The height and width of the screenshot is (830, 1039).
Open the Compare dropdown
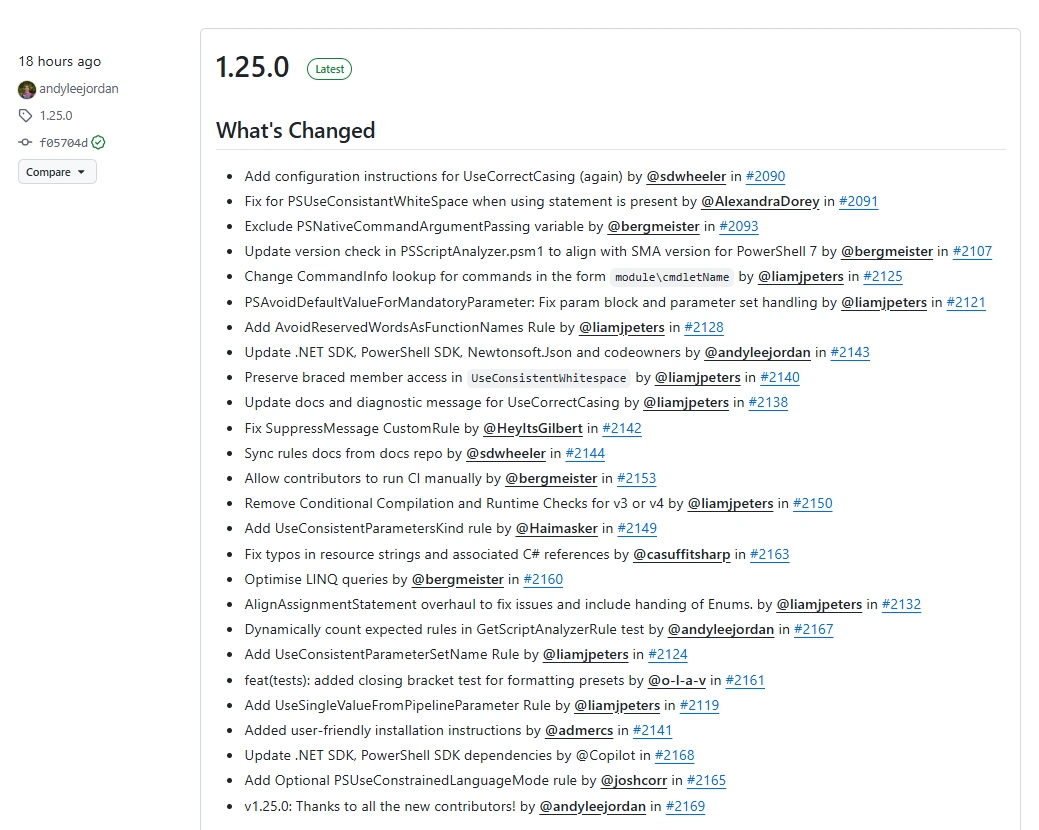[57, 172]
